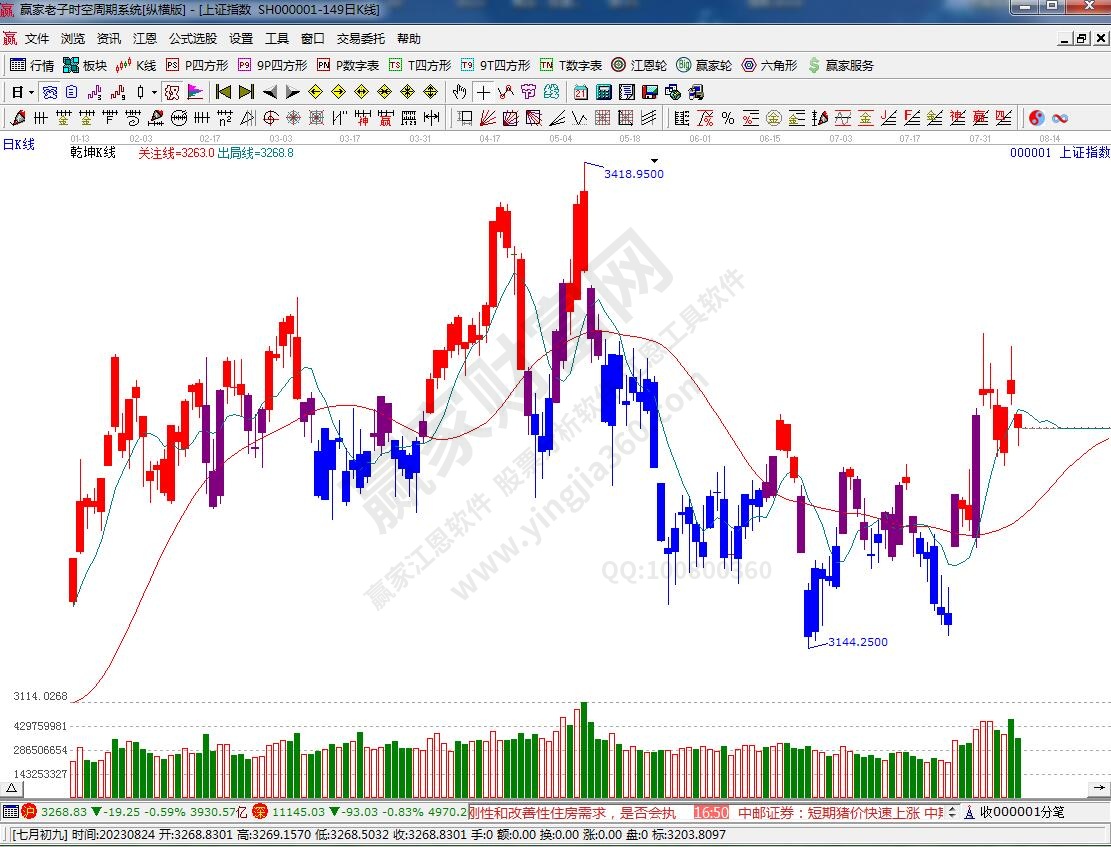Open the period 日 dropdown arrow

32,92
